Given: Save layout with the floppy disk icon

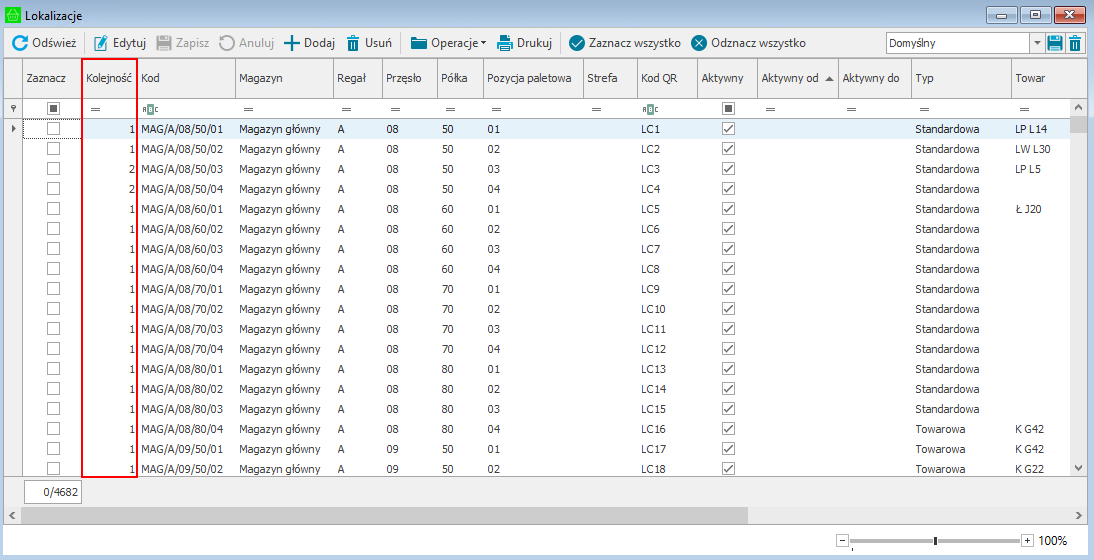Looking at the screenshot, I should click(x=1055, y=43).
